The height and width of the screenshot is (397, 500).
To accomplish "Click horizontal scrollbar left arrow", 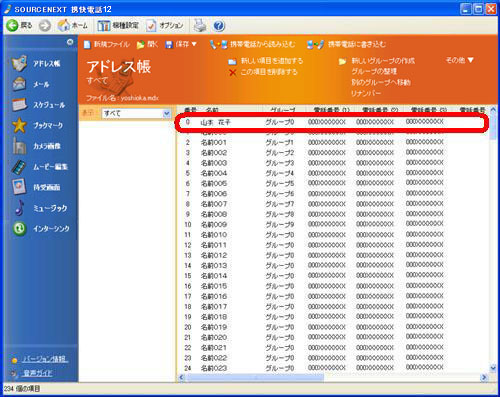I will point(181,377).
